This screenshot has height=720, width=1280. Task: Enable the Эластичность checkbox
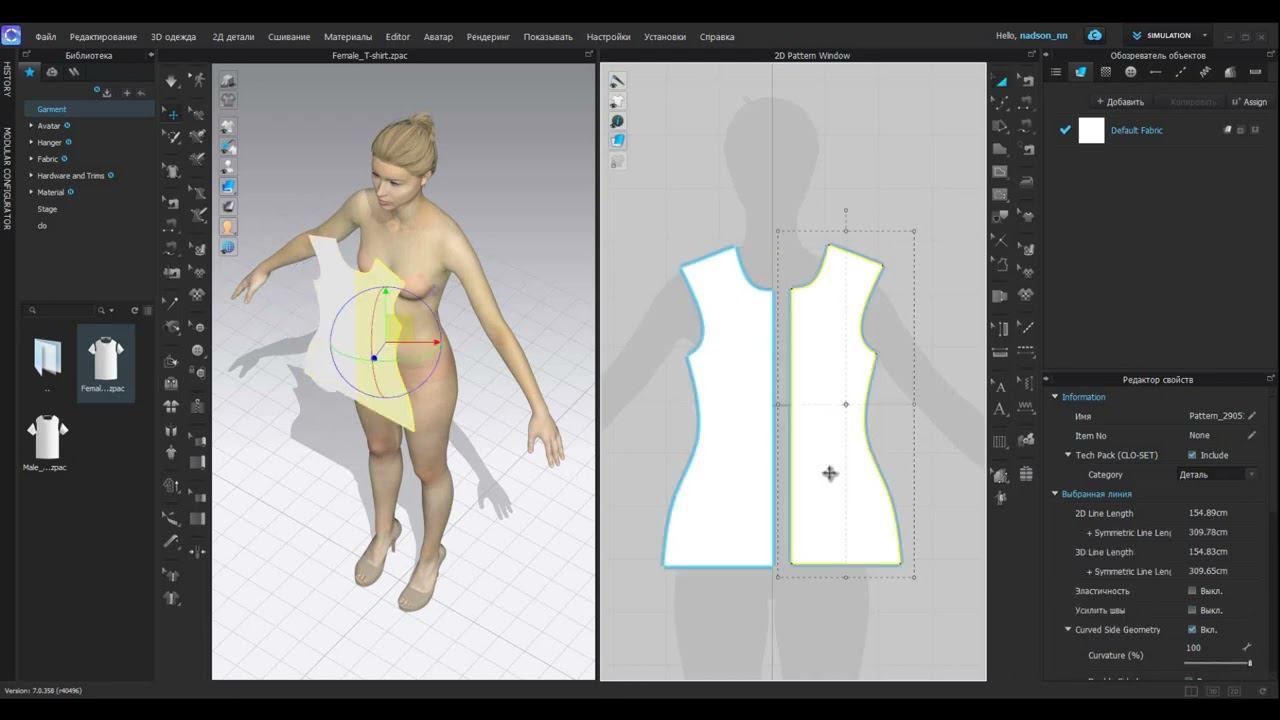(x=1191, y=591)
